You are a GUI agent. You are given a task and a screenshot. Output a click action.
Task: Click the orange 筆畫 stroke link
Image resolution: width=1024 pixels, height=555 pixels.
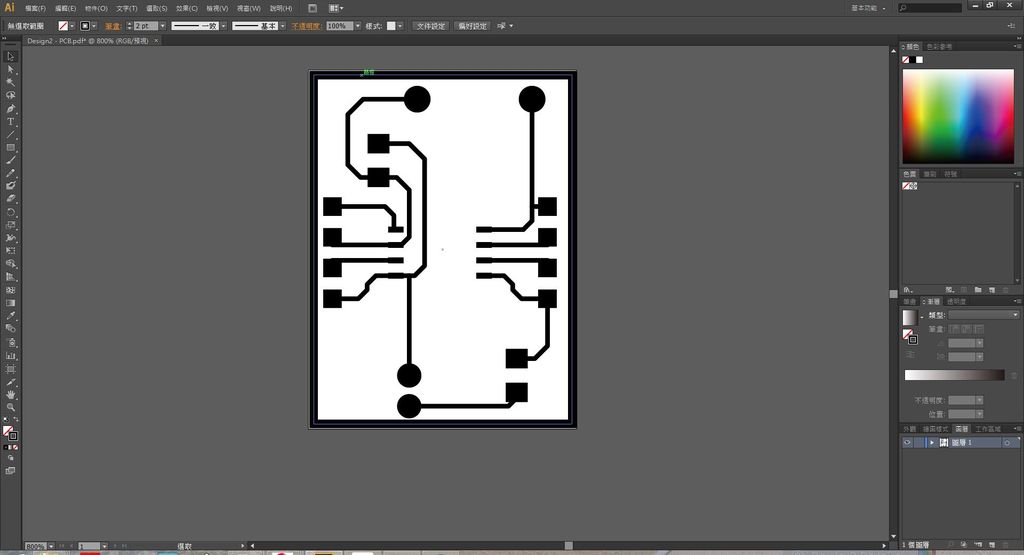(112, 26)
